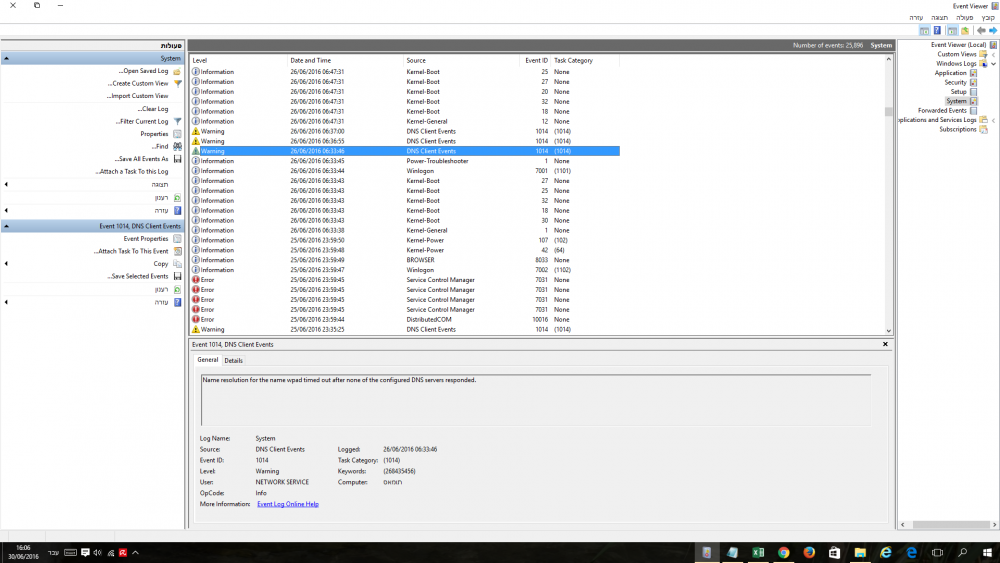Screen dimensions: 1000x563
Task: Select the Power-Troubleshooter event row
Action: pyautogui.click(x=405, y=161)
